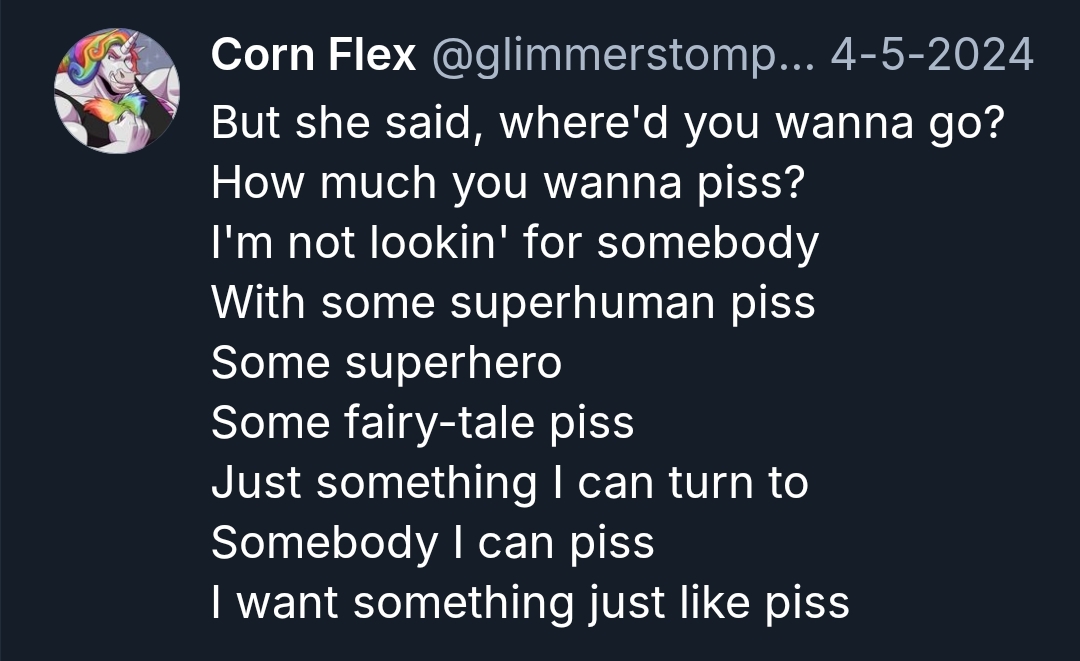1080x661 pixels.
Task: Click the final line "I want something just like piss"
Action: tap(530, 603)
